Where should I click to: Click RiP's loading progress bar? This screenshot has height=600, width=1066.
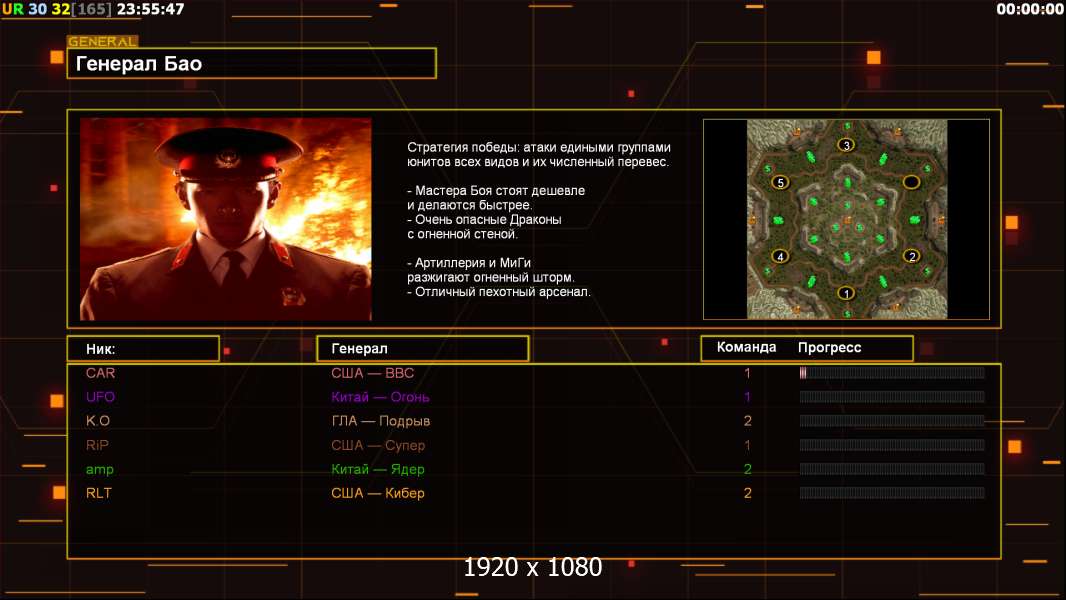(892, 445)
